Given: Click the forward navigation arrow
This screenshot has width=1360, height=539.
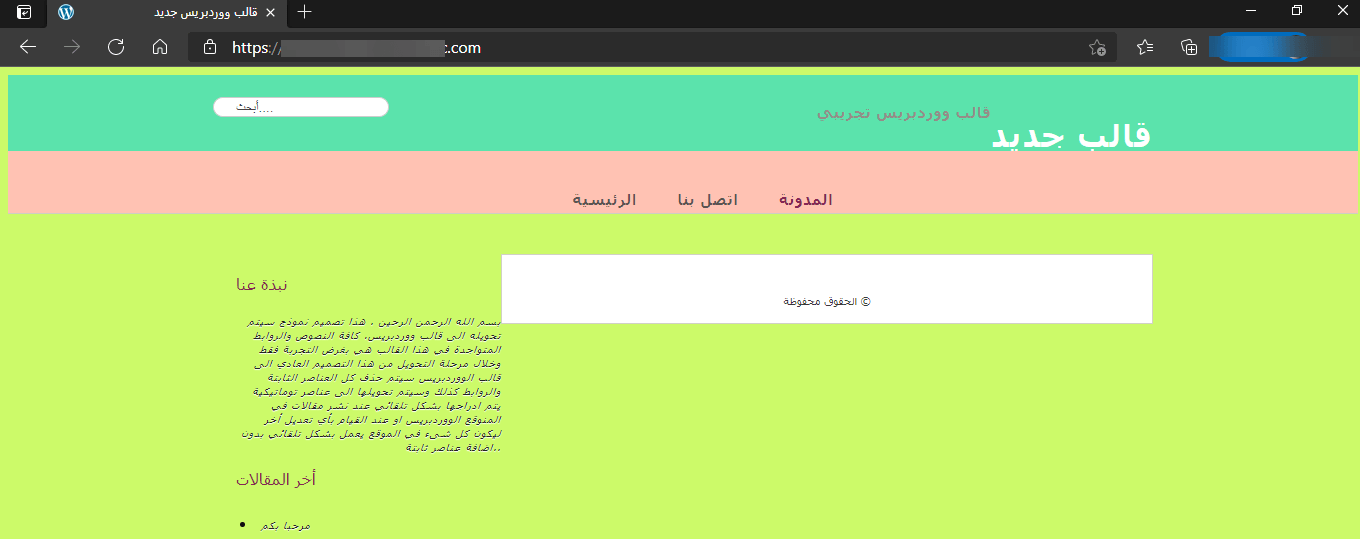Looking at the screenshot, I should [x=72, y=47].
